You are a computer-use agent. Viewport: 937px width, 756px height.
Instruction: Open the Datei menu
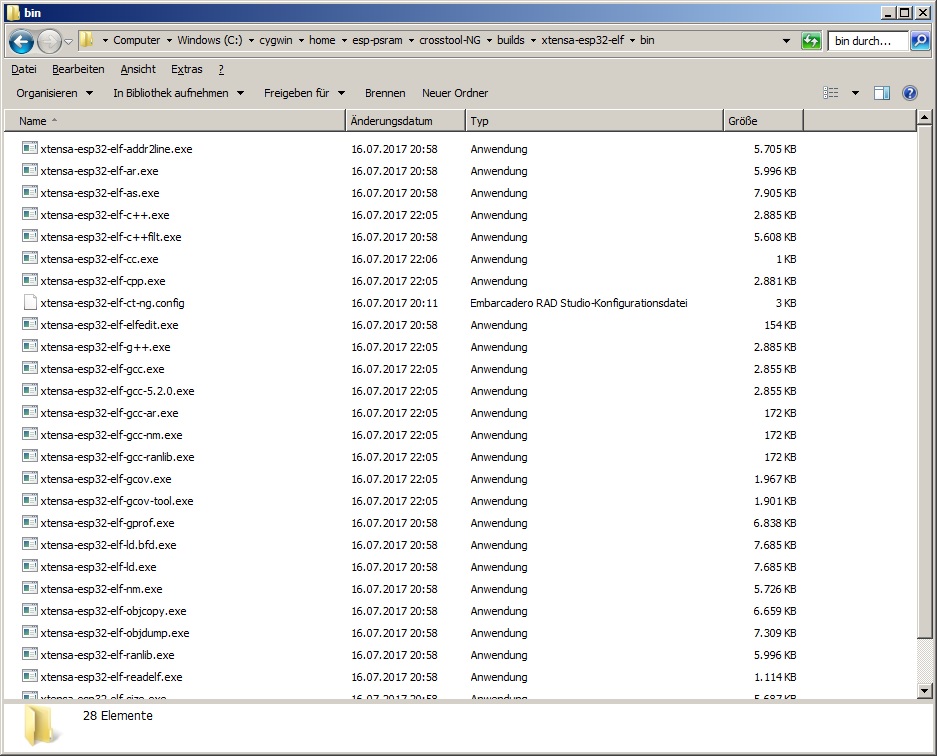24,69
